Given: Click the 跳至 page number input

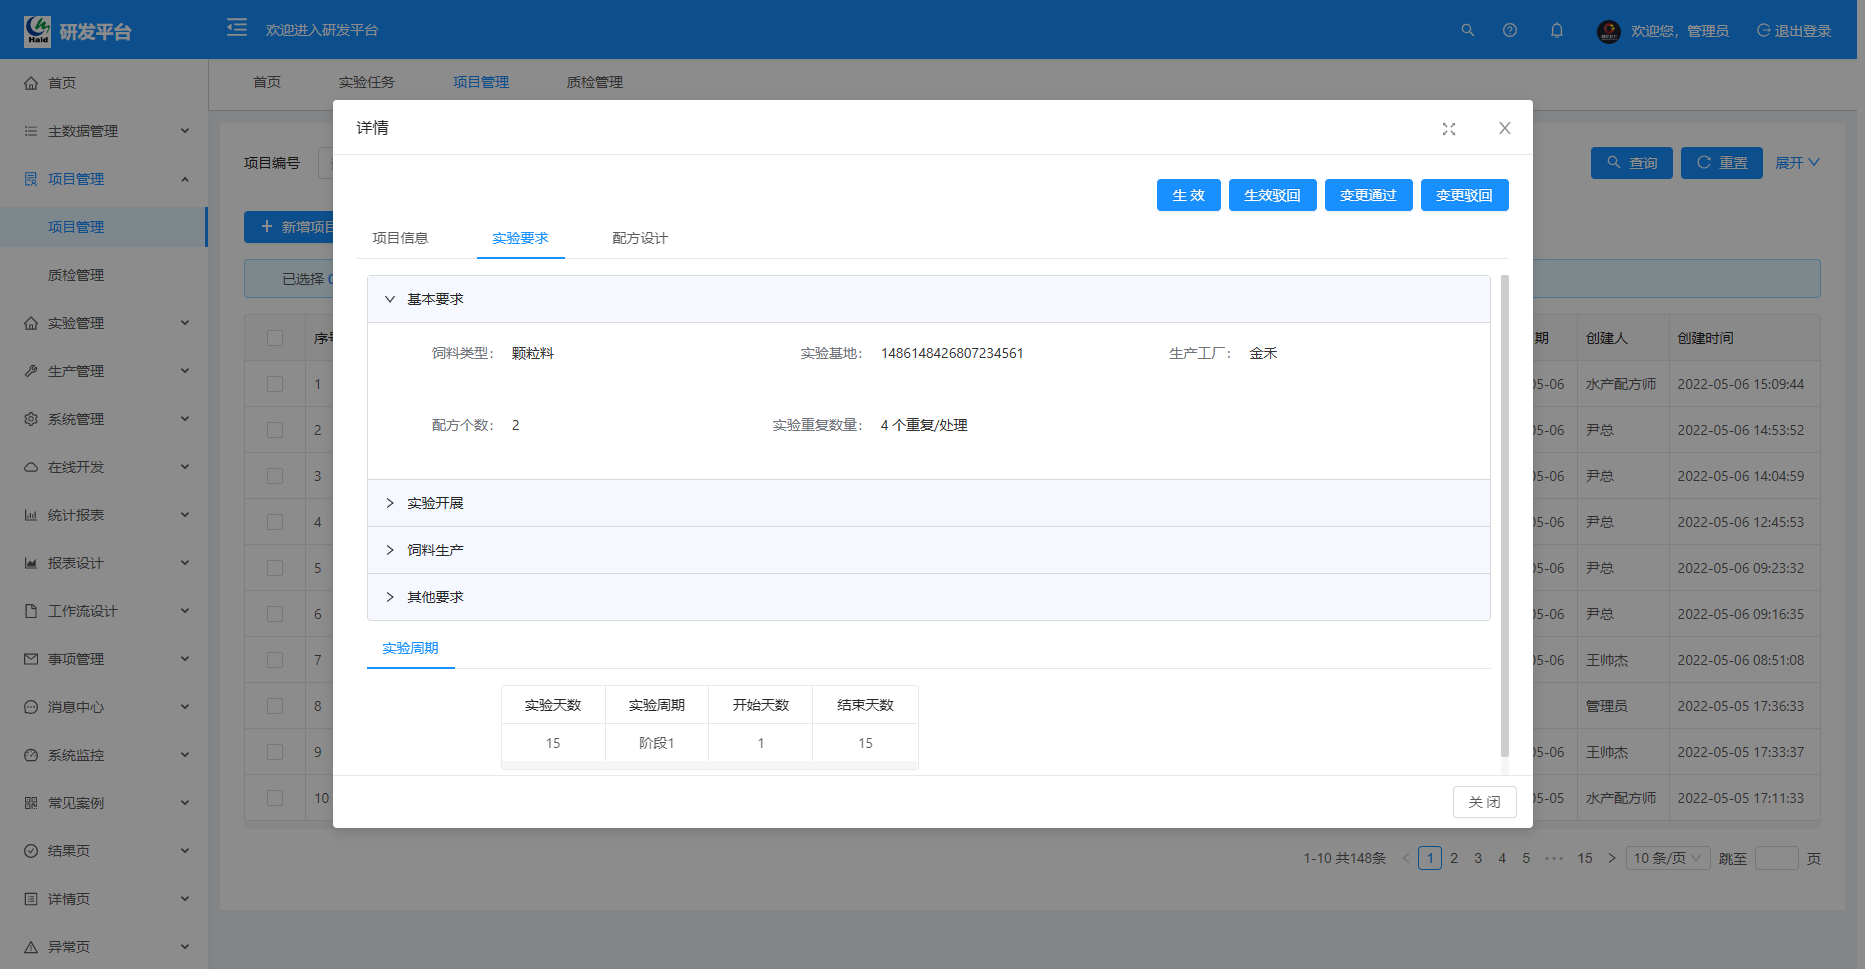Looking at the screenshot, I should 1776,858.
